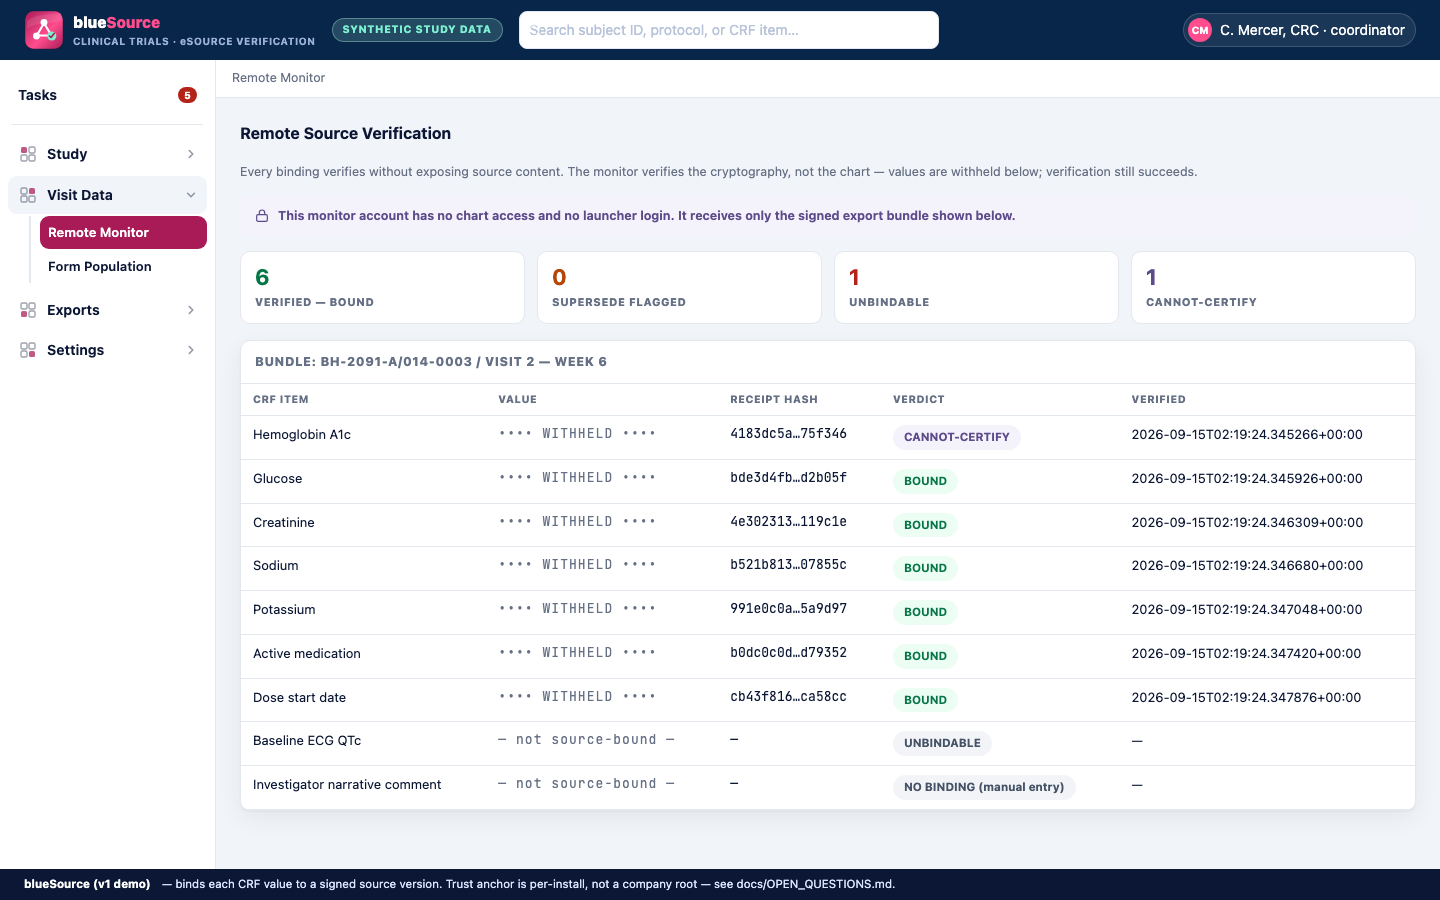Click the Investigator narrative comment item

point(347,785)
